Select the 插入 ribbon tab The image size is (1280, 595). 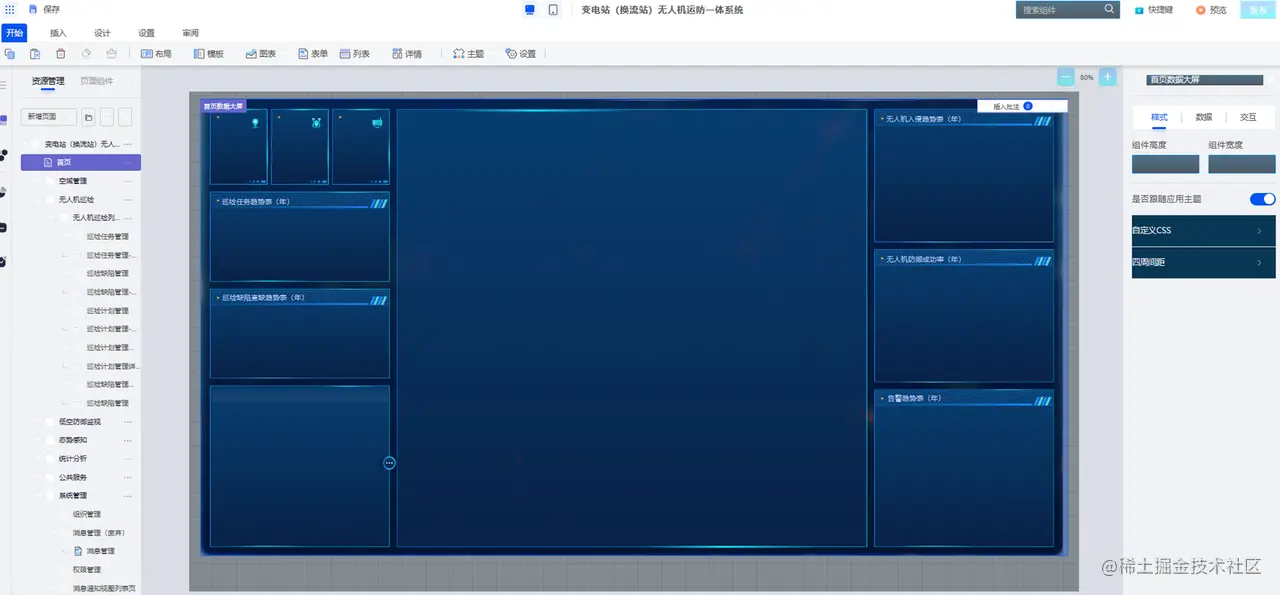(x=58, y=33)
